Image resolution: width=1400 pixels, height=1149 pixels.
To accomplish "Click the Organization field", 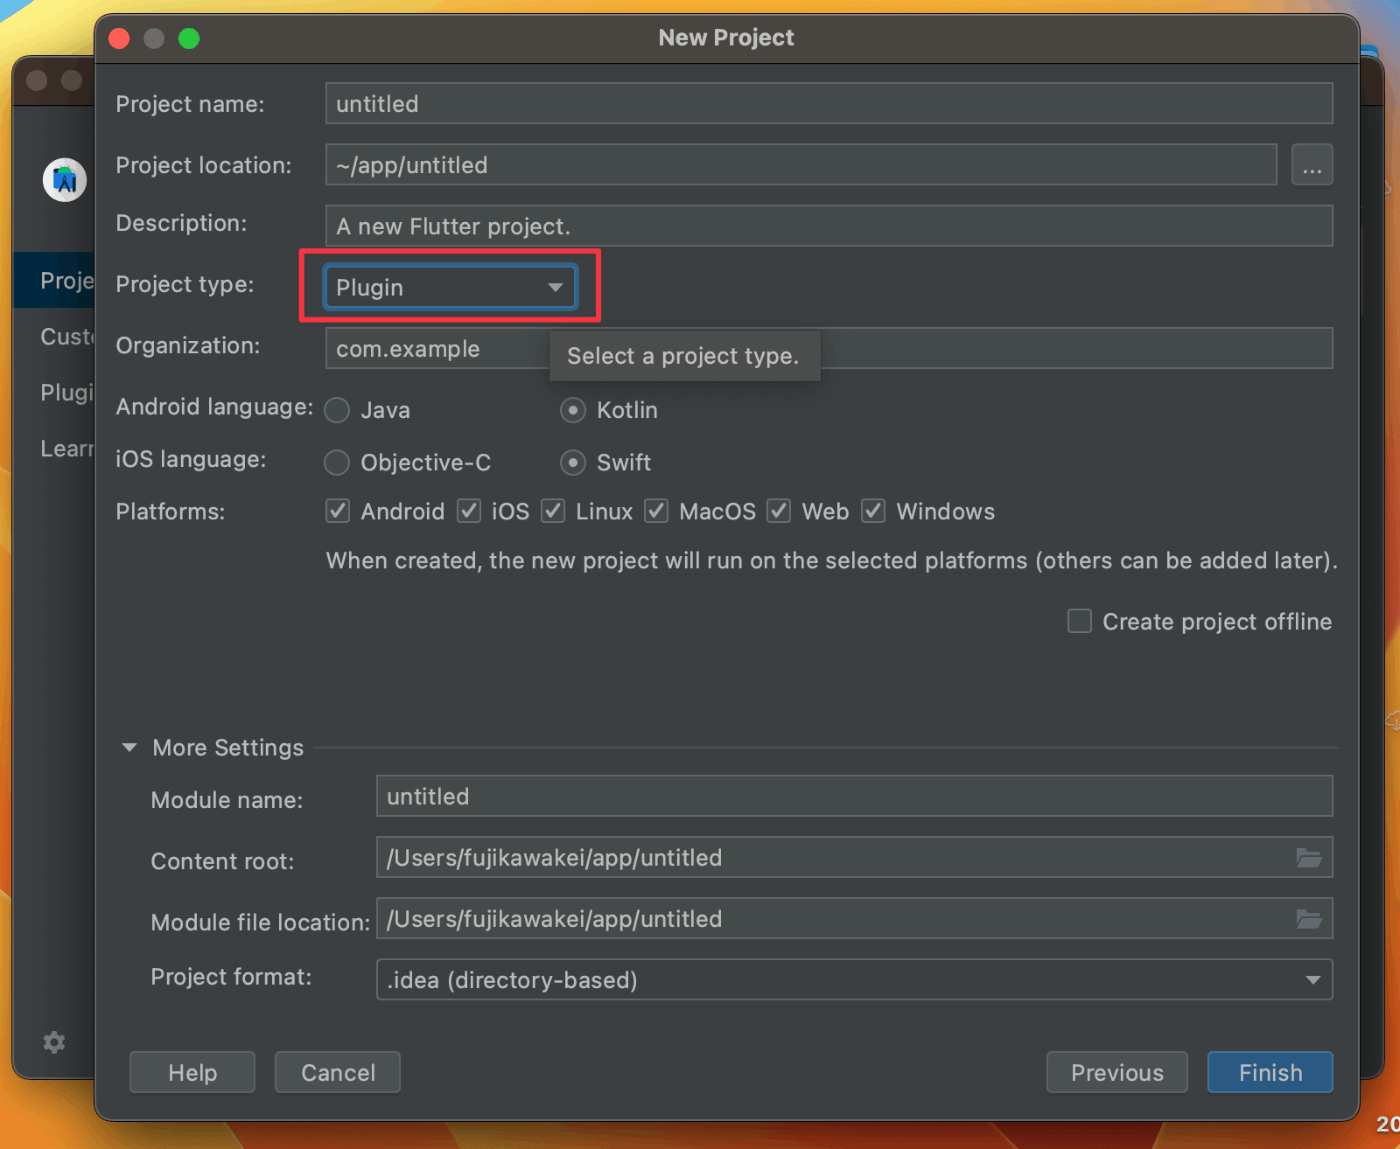I will (829, 348).
